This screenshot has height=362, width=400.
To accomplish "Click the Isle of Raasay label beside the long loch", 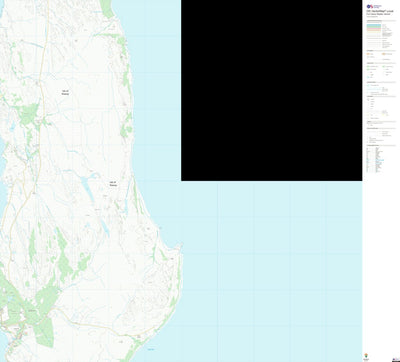I will (x=113, y=183).
